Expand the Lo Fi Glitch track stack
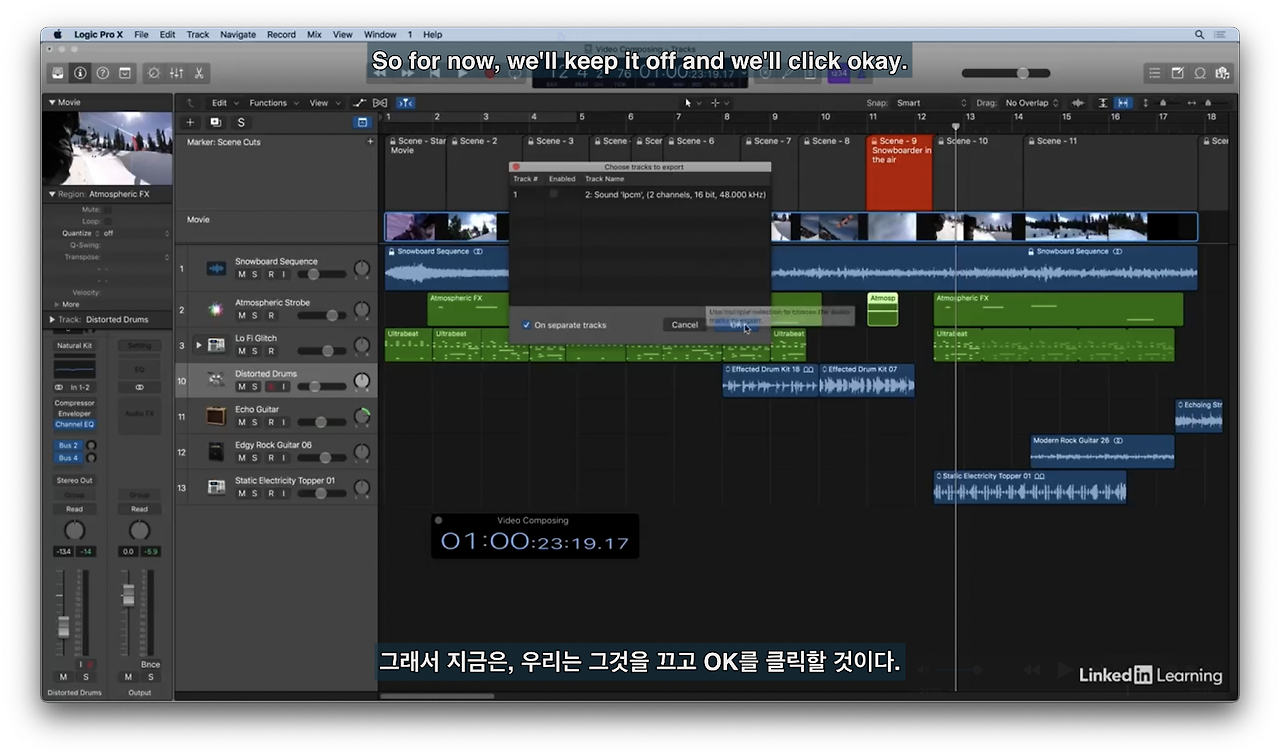Screen dimensions: 1280x756 point(198,345)
